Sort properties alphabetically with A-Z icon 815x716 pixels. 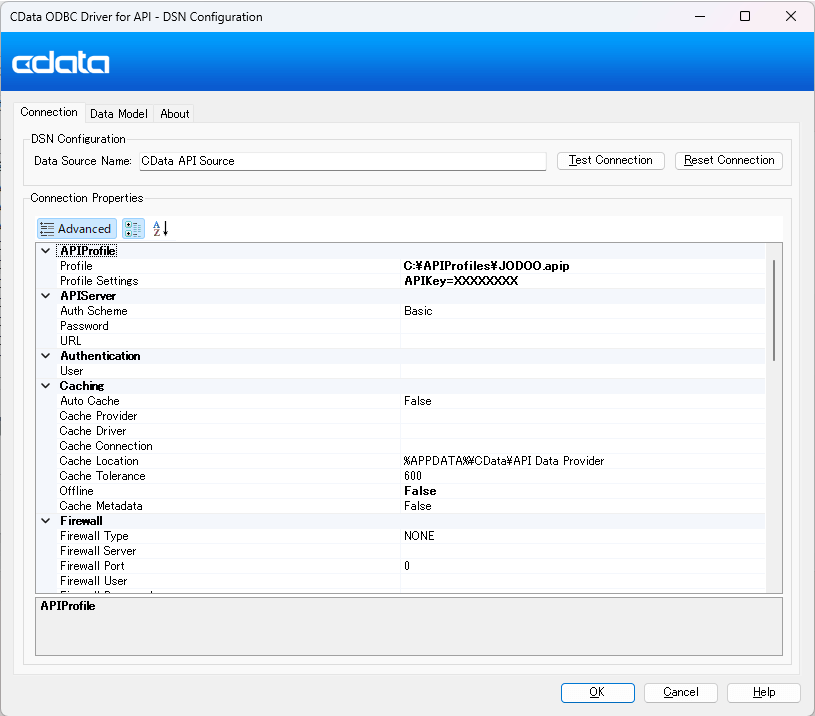point(161,229)
